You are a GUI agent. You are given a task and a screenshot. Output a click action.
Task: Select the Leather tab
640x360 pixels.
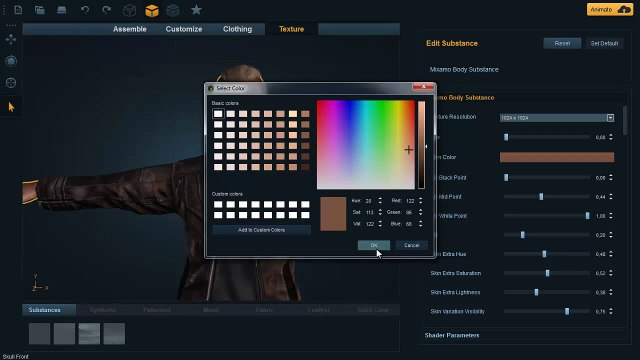318,310
